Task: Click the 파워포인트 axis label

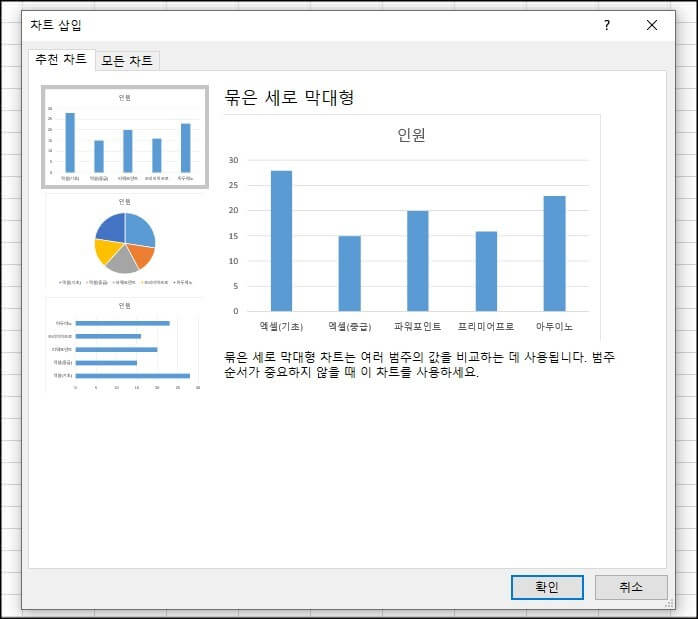Action: pos(418,326)
